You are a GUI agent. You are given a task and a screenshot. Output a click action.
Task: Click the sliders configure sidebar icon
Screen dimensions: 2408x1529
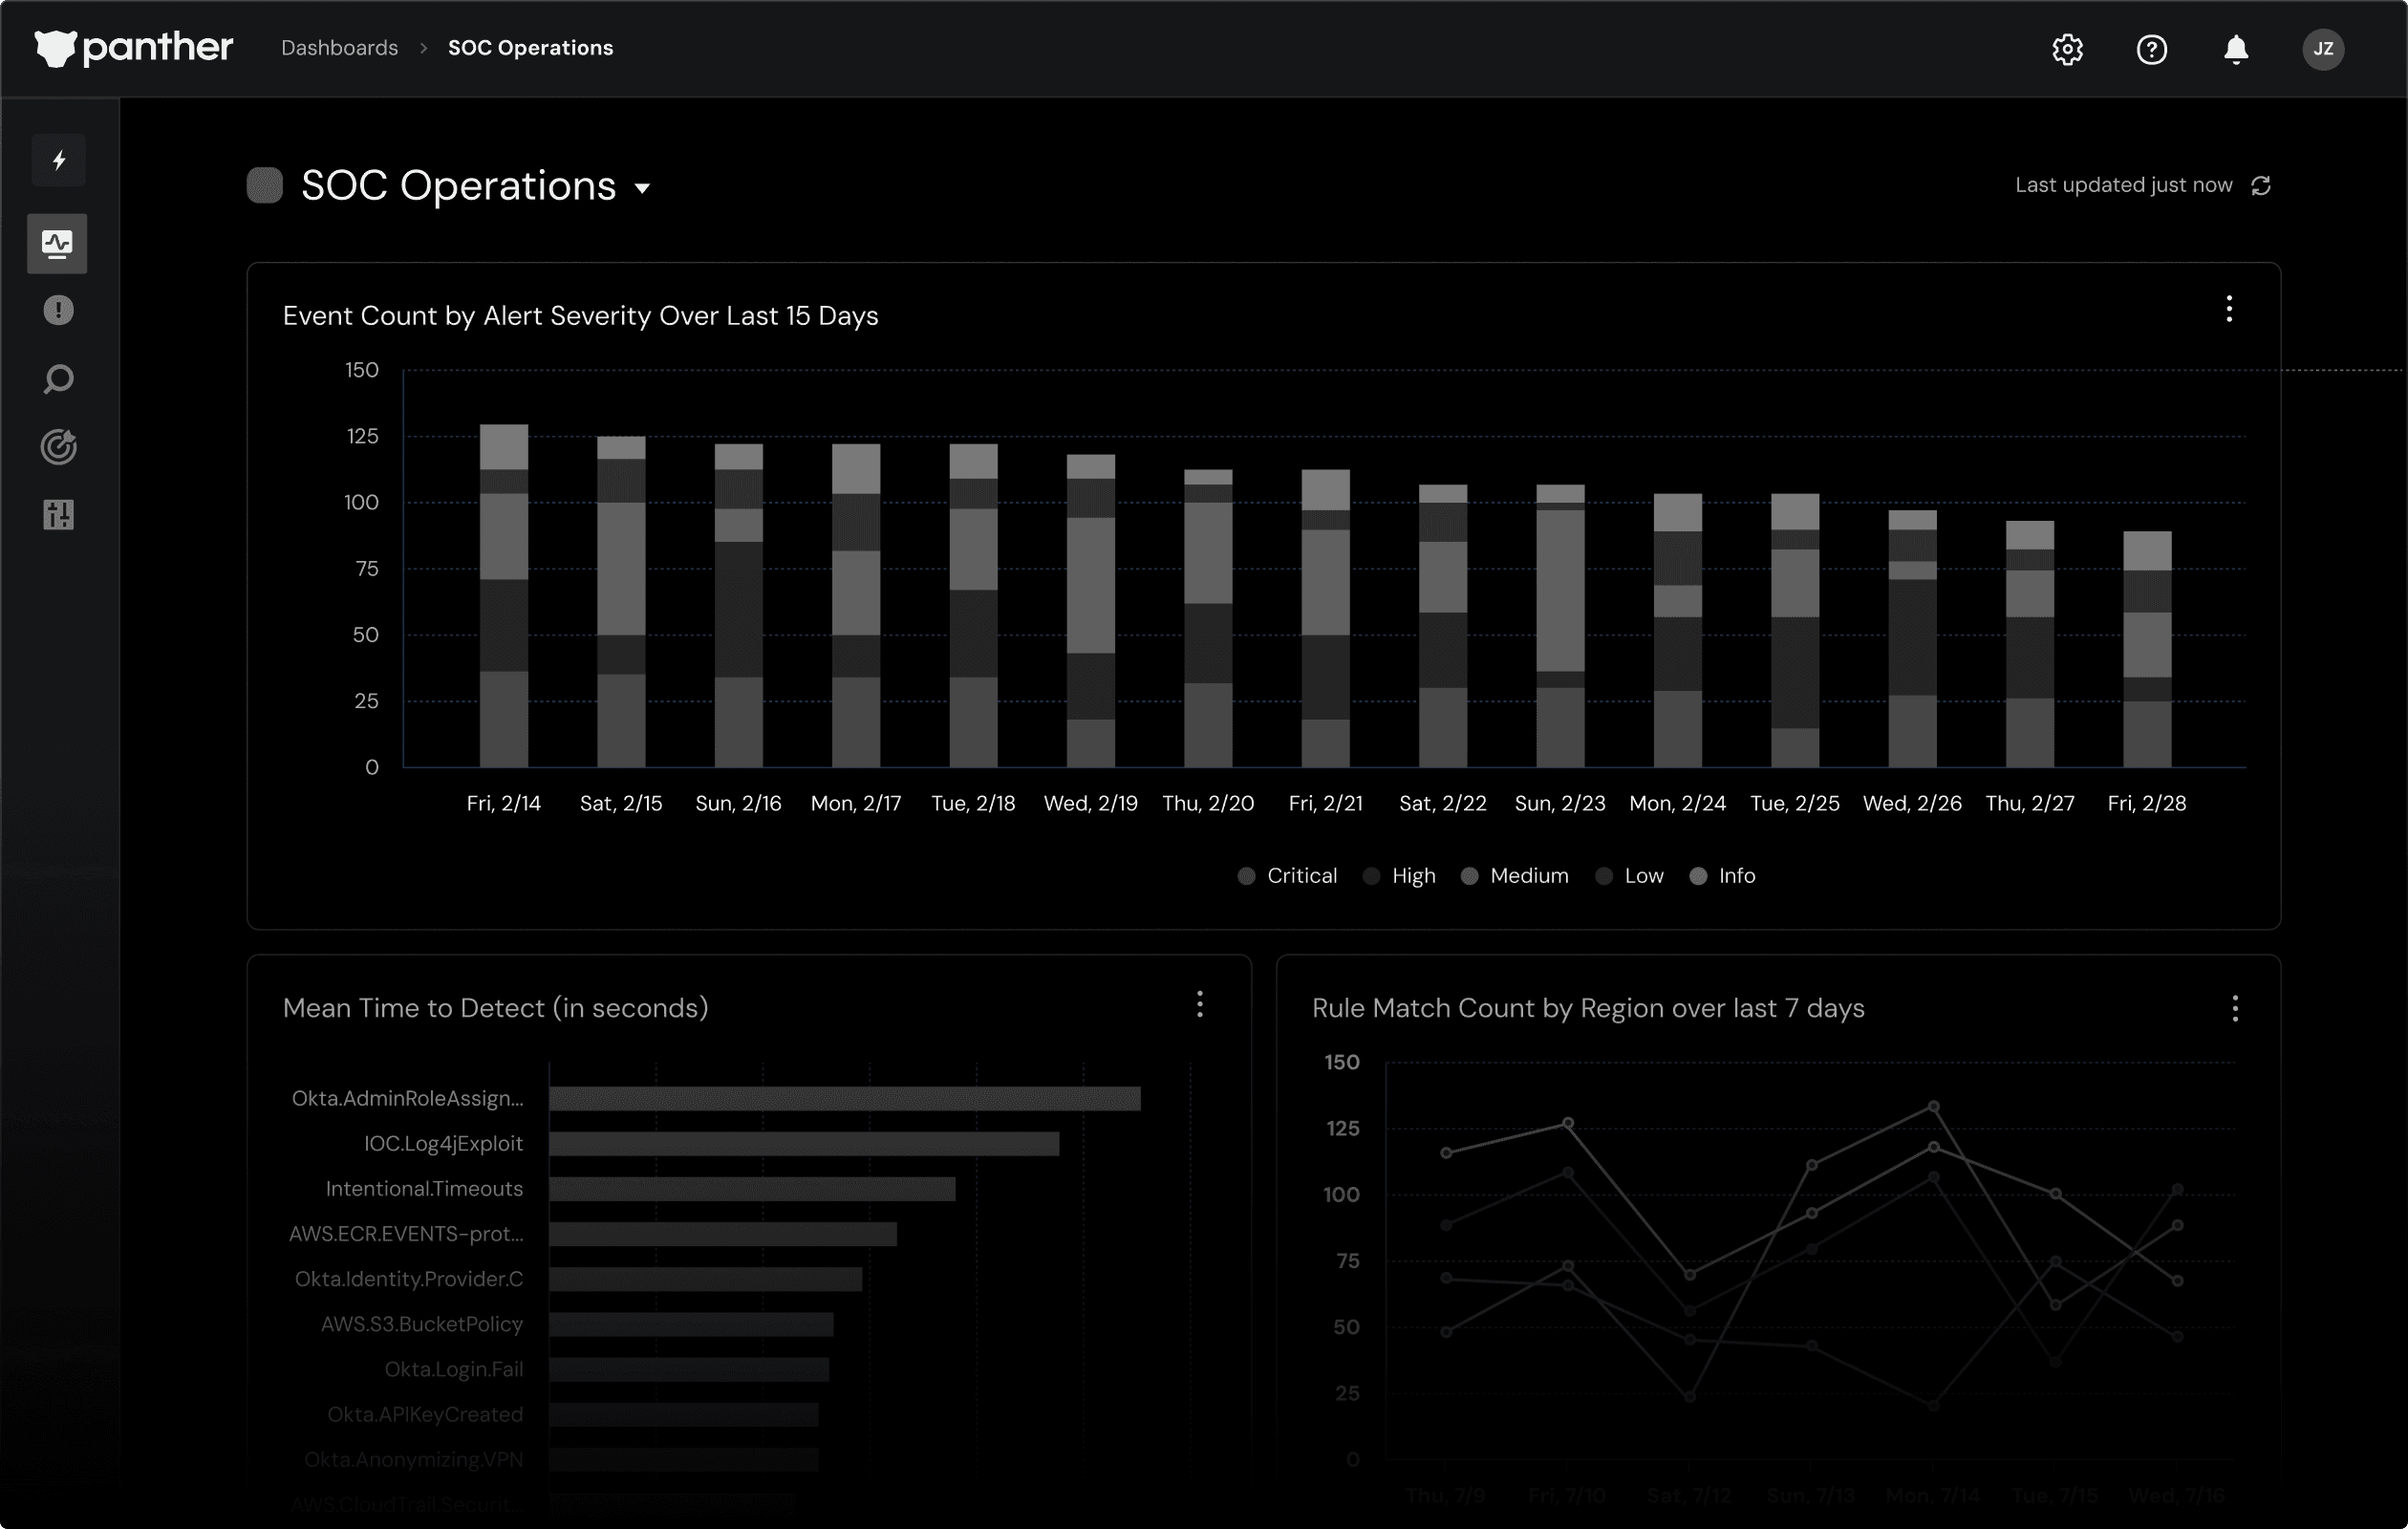tap(58, 515)
